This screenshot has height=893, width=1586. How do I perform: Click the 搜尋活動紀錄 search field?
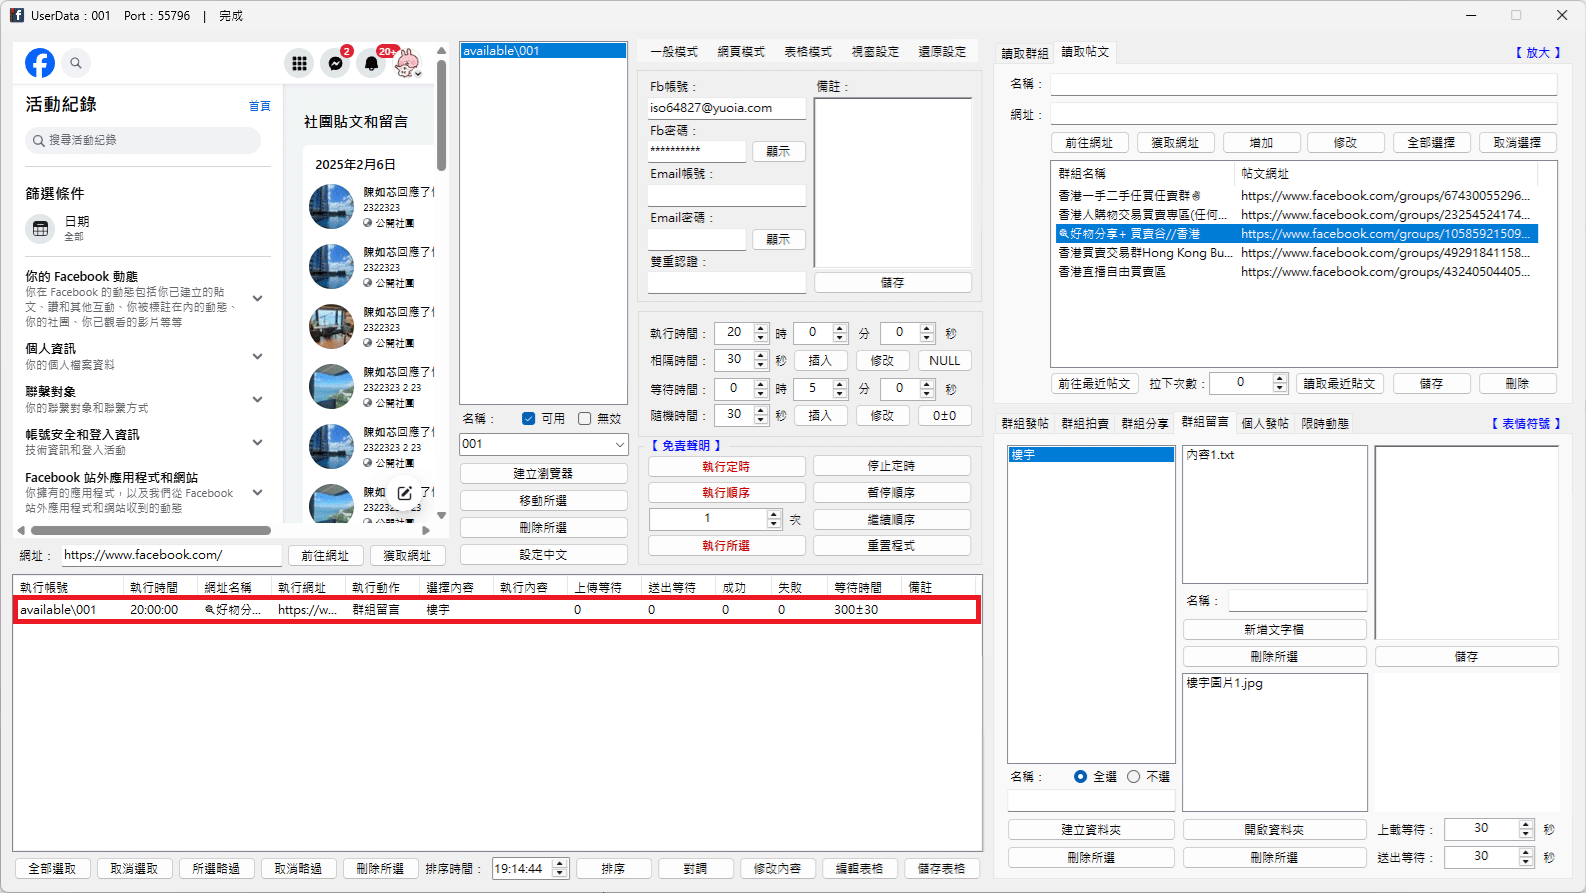click(x=143, y=140)
